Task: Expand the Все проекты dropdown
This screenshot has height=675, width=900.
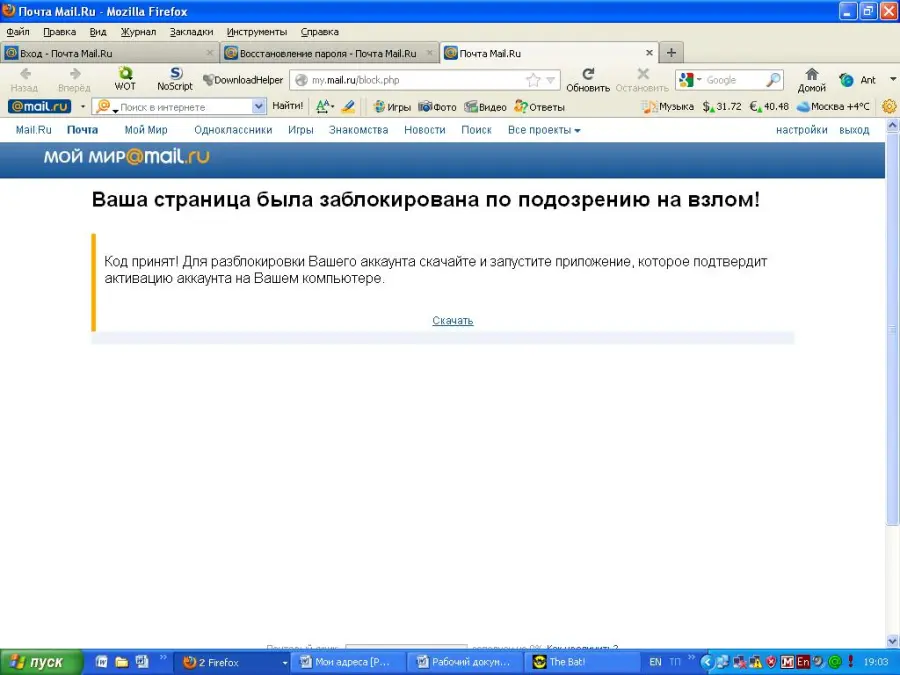Action: click(x=544, y=130)
